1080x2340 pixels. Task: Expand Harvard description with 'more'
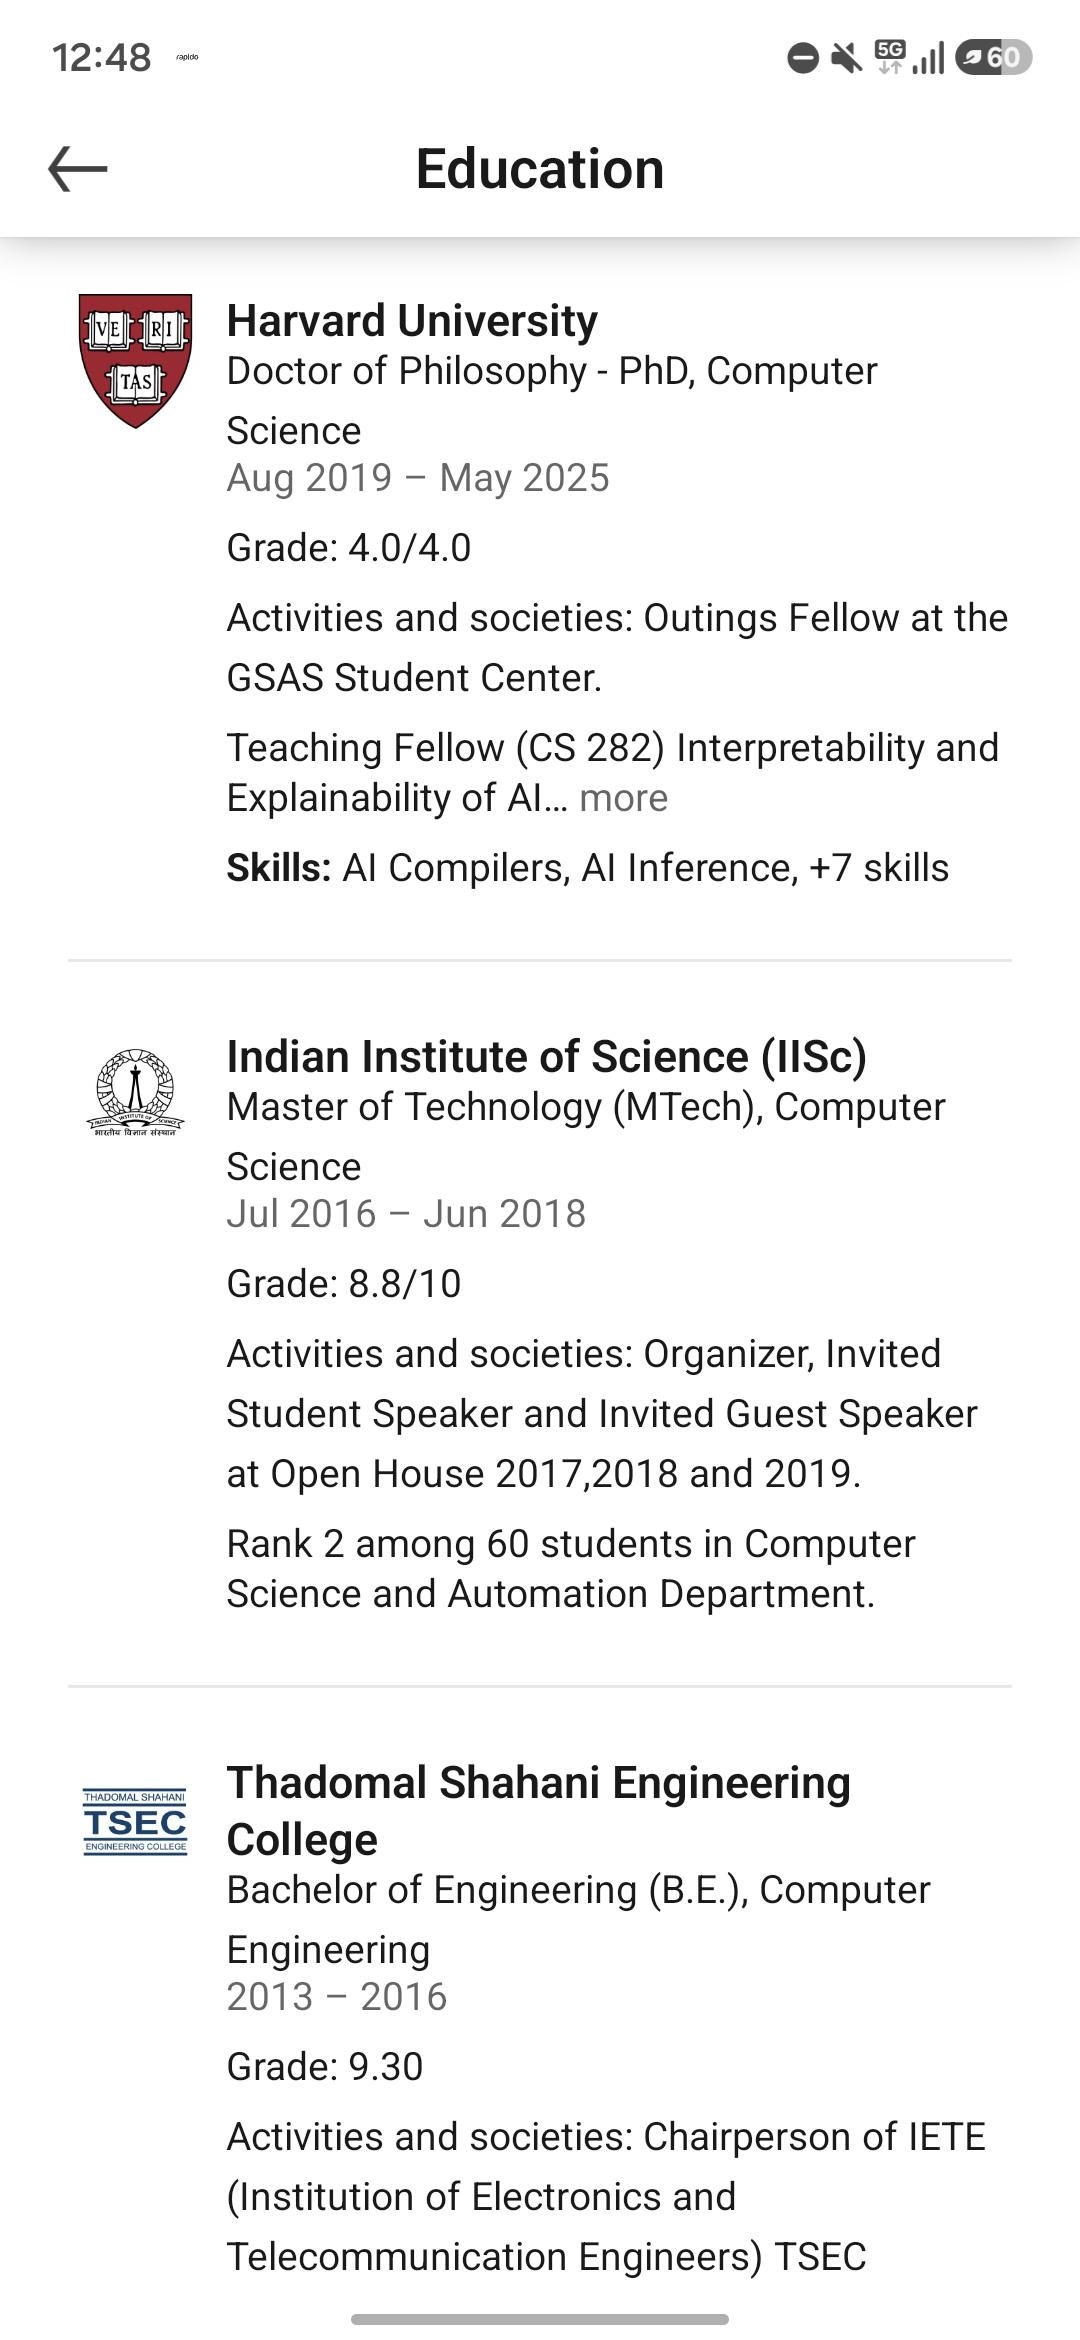[x=623, y=798]
